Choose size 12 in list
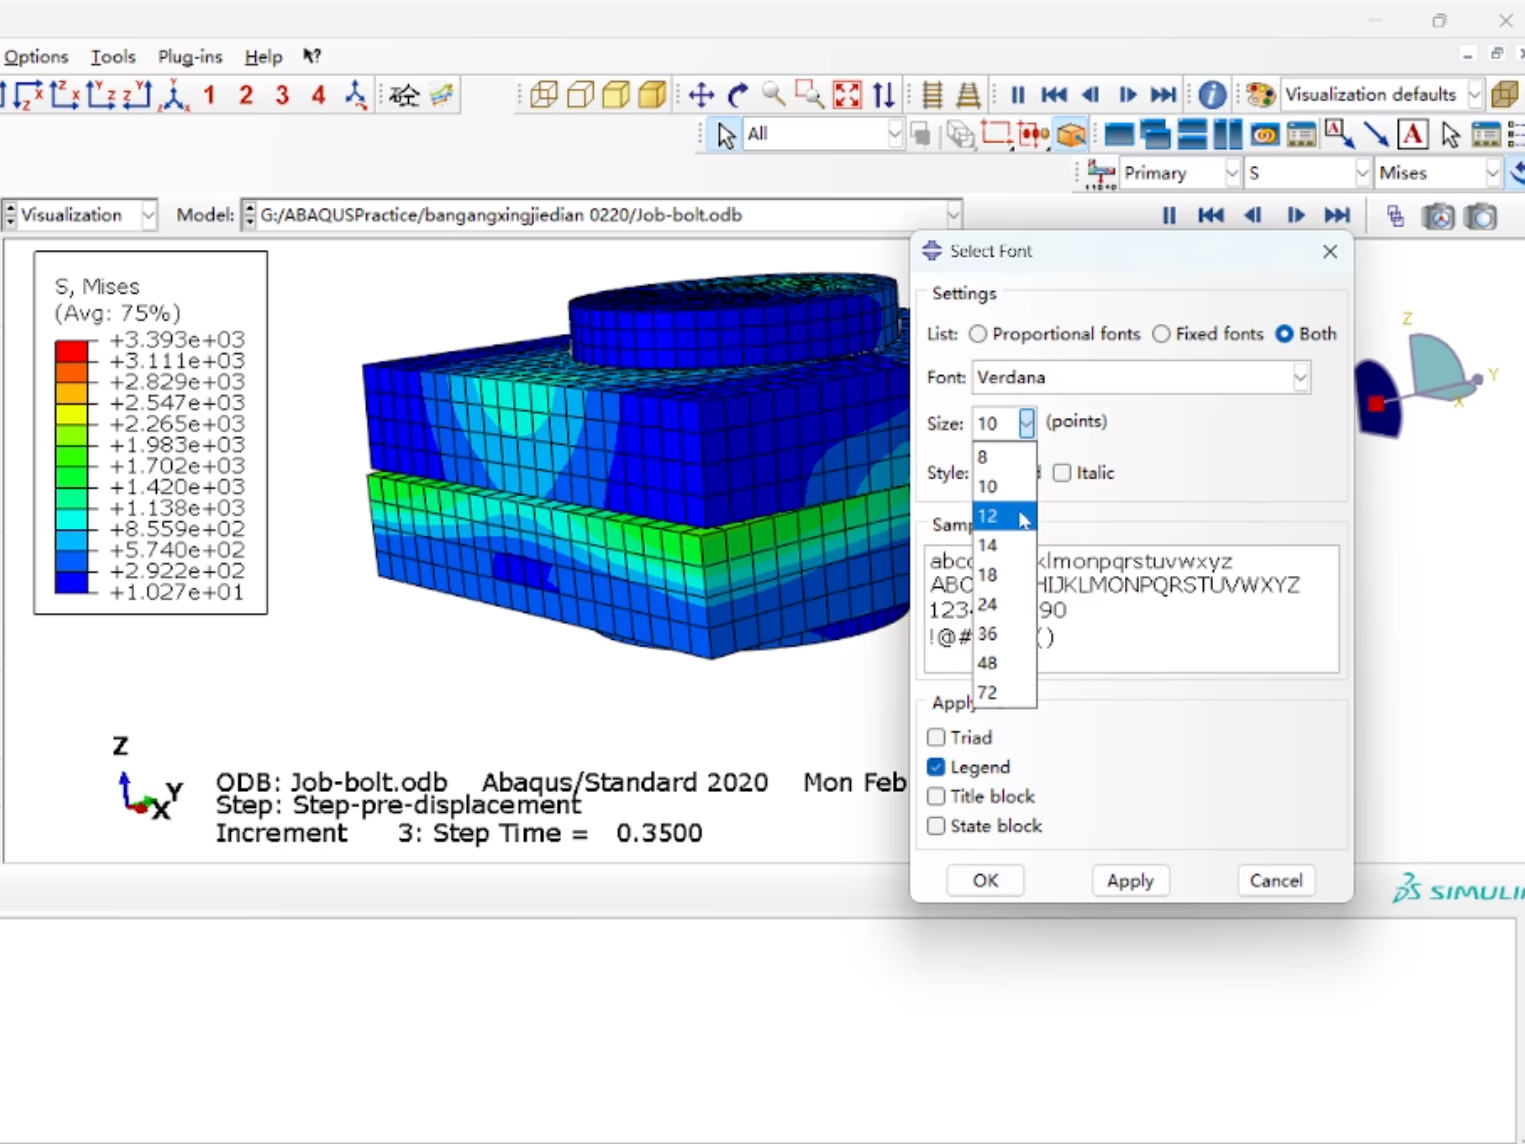Image resolution: width=1525 pixels, height=1144 pixels. point(1004,516)
